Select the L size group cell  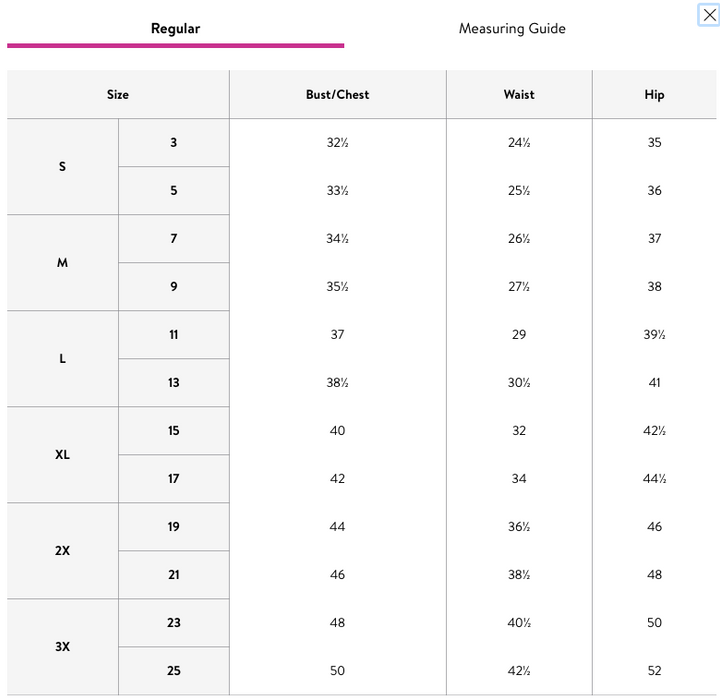point(62,359)
